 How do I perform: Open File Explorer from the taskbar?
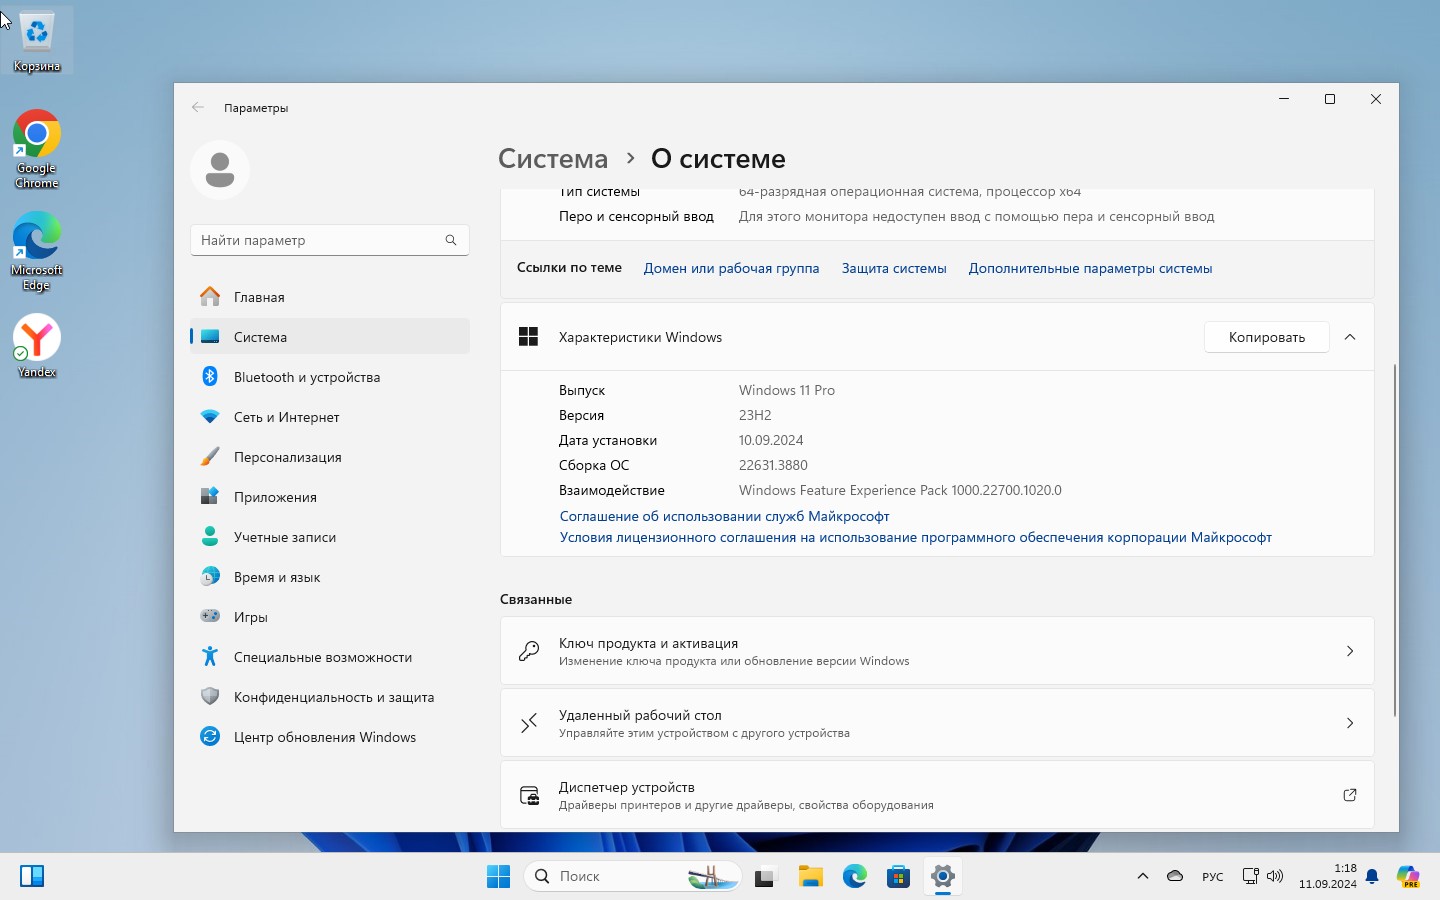(810, 877)
